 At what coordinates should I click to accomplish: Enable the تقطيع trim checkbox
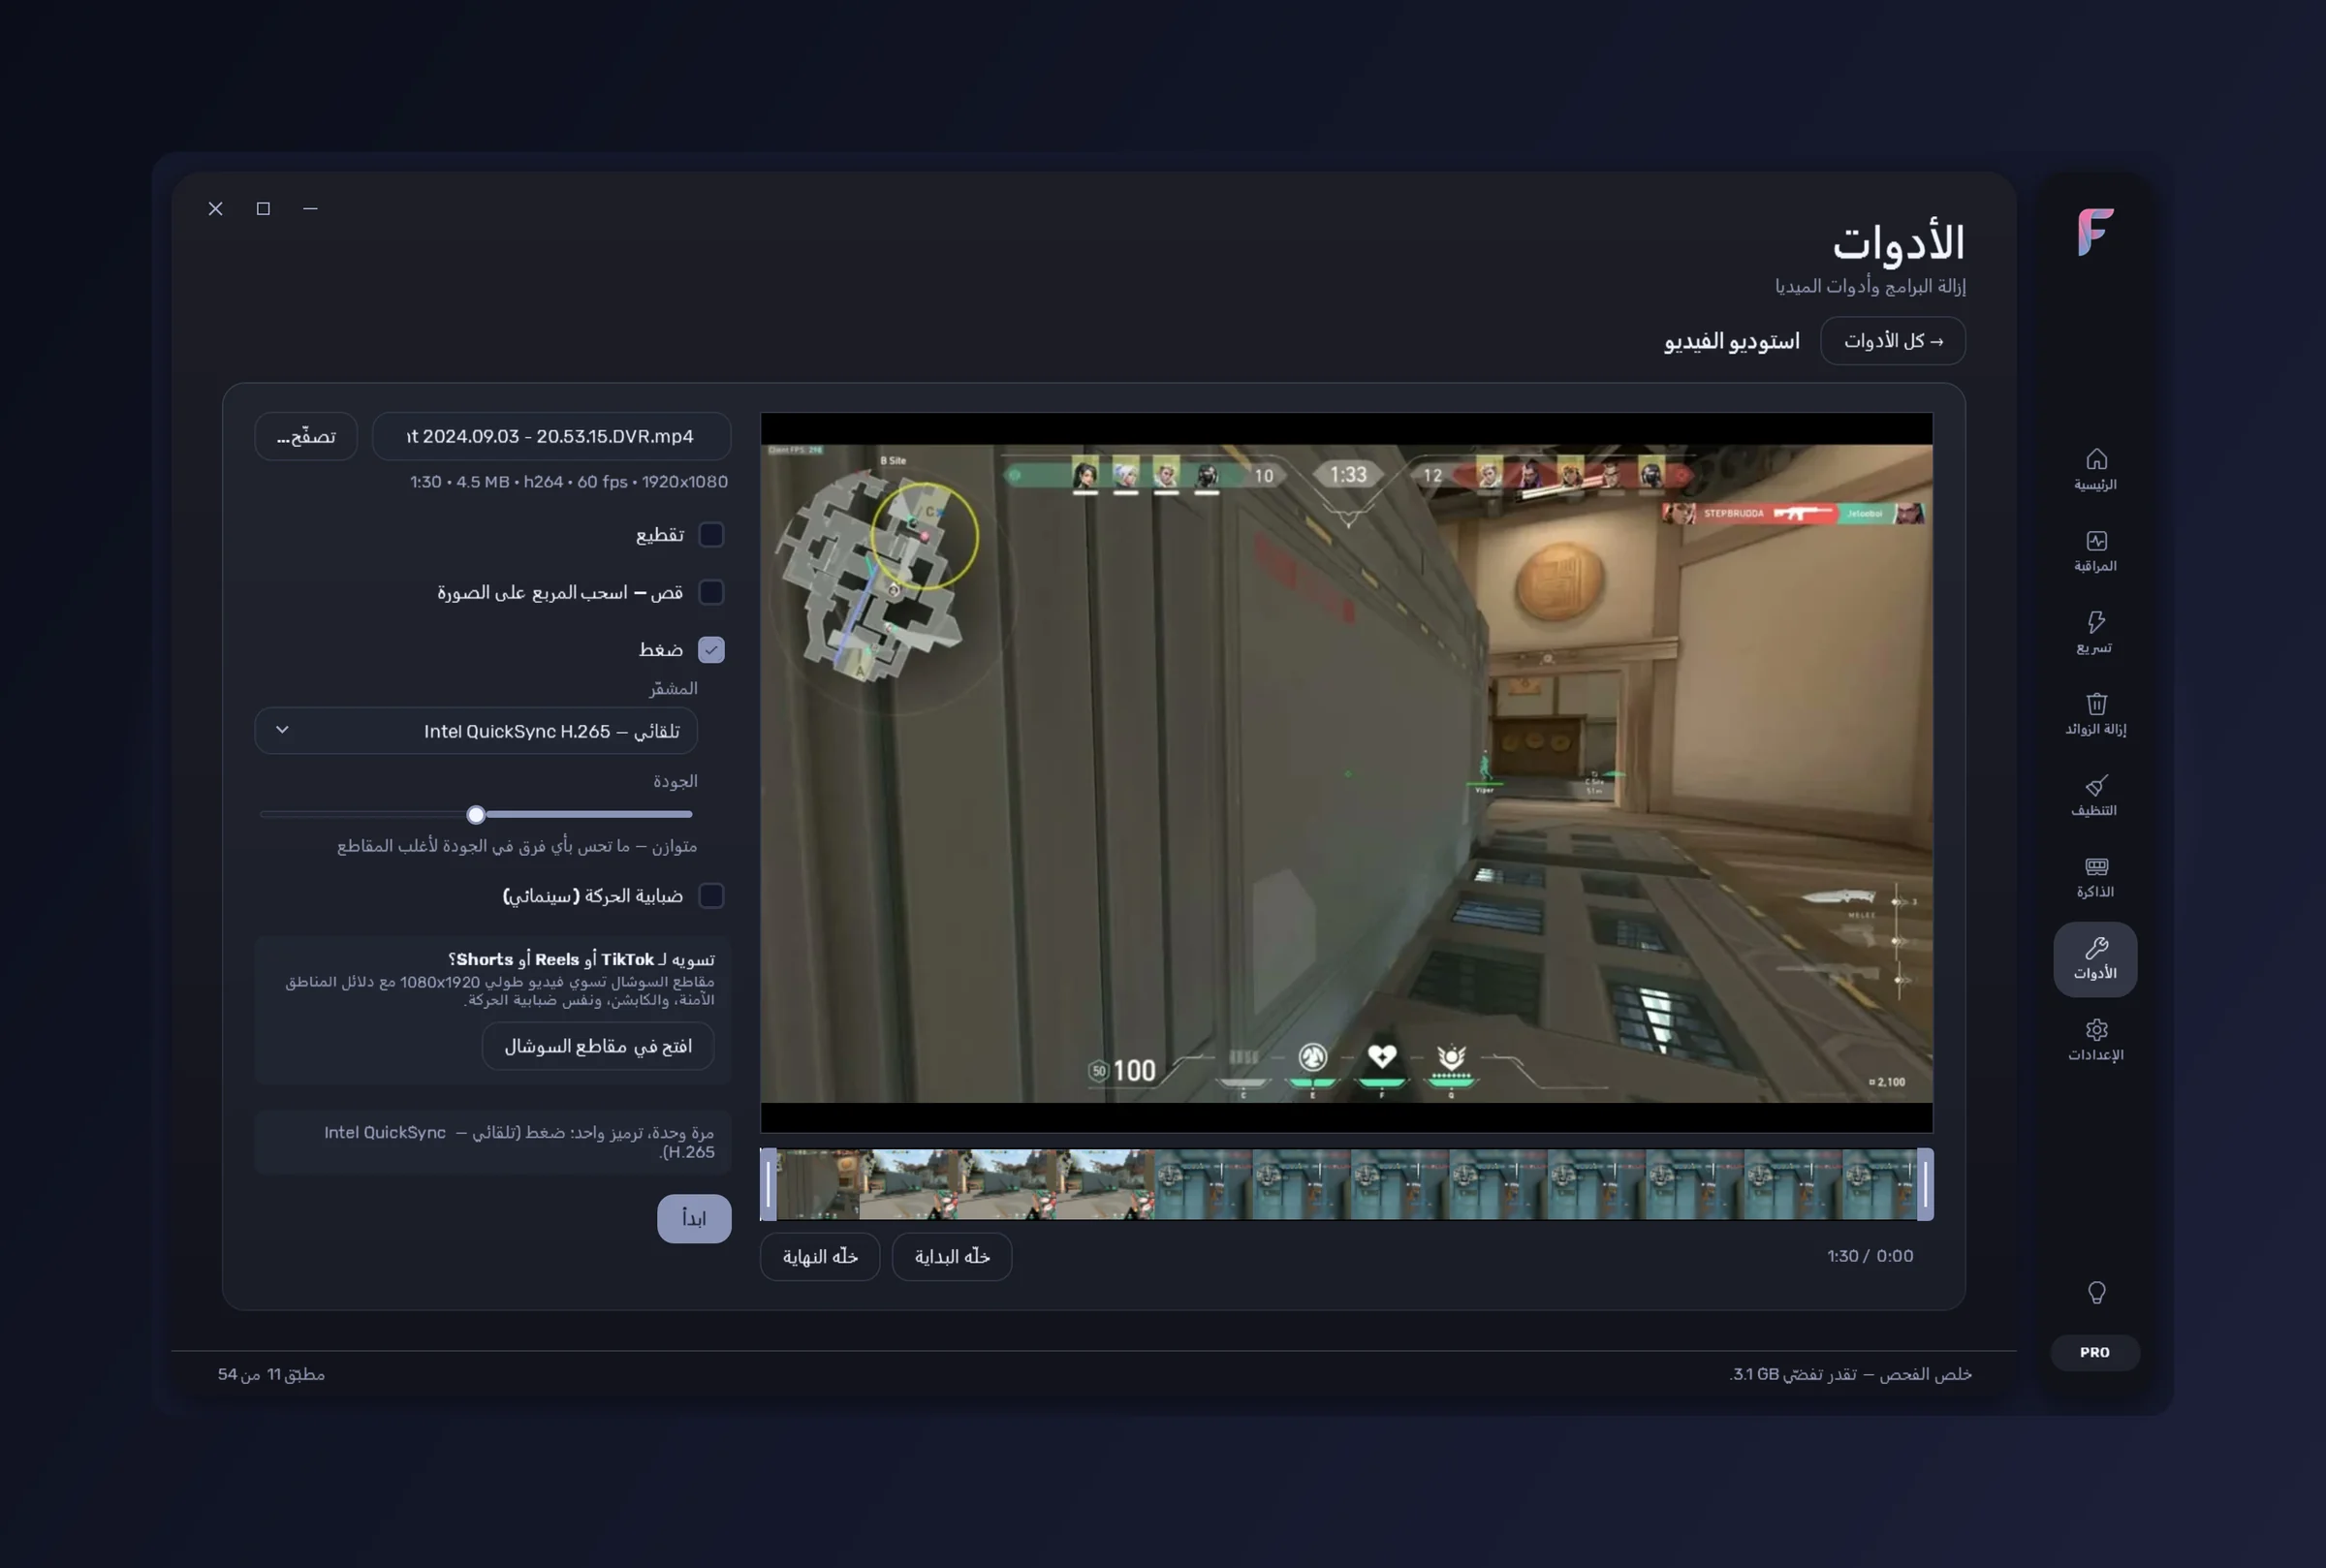pos(711,535)
